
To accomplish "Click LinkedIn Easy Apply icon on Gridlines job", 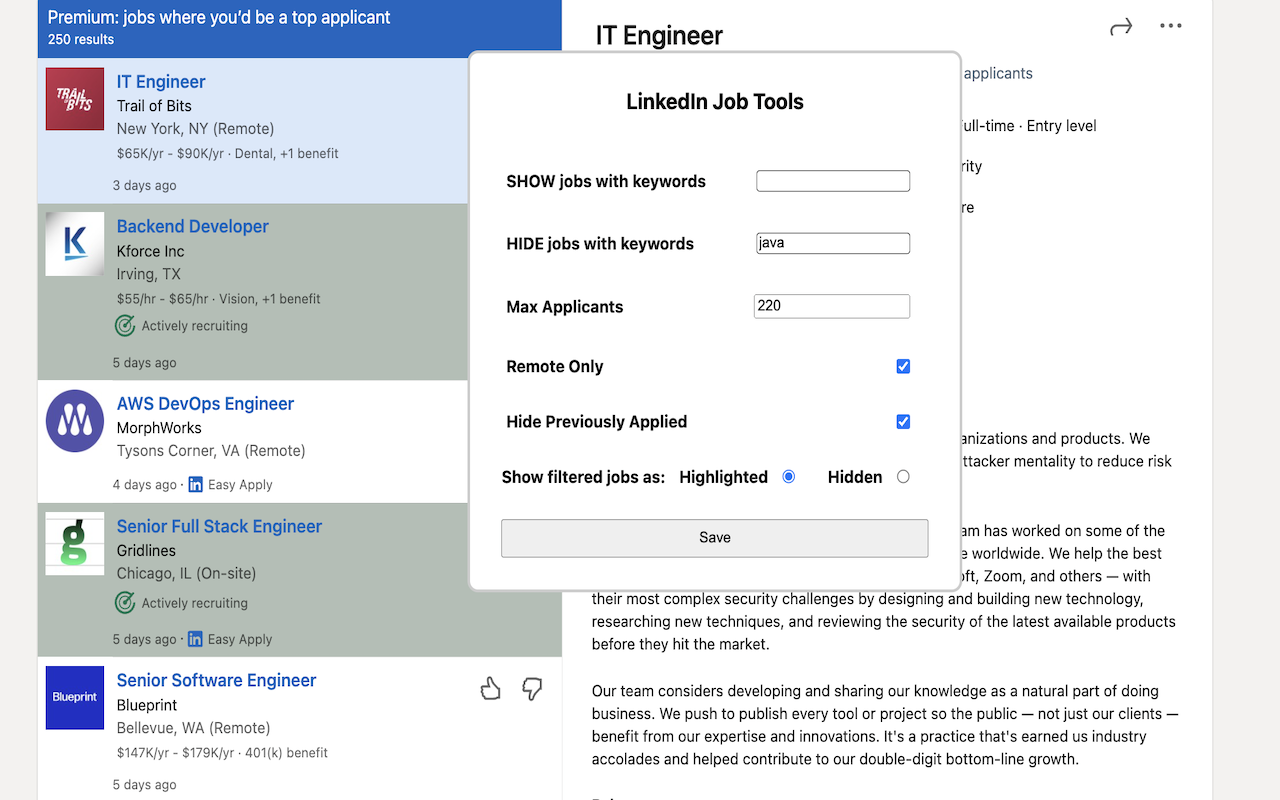I will pyautogui.click(x=195, y=639).
